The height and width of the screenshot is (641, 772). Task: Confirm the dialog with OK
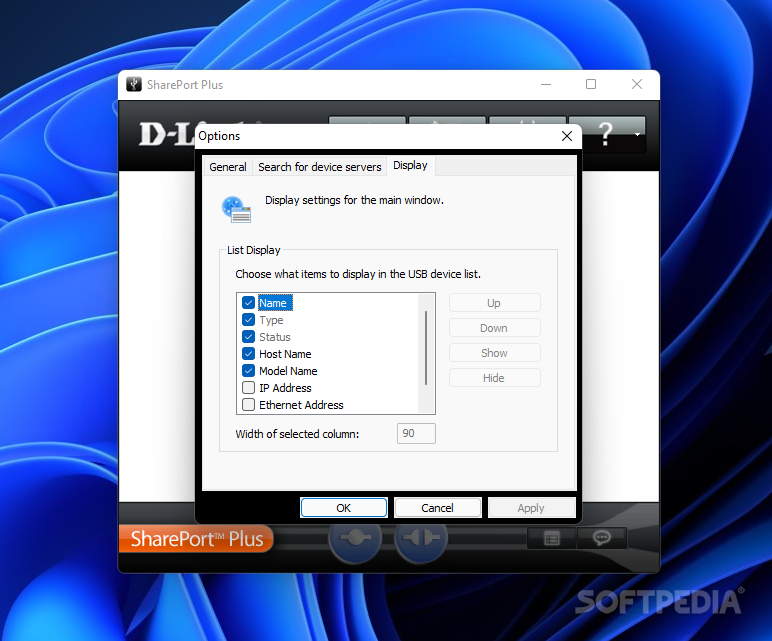[x=344, y=508]
